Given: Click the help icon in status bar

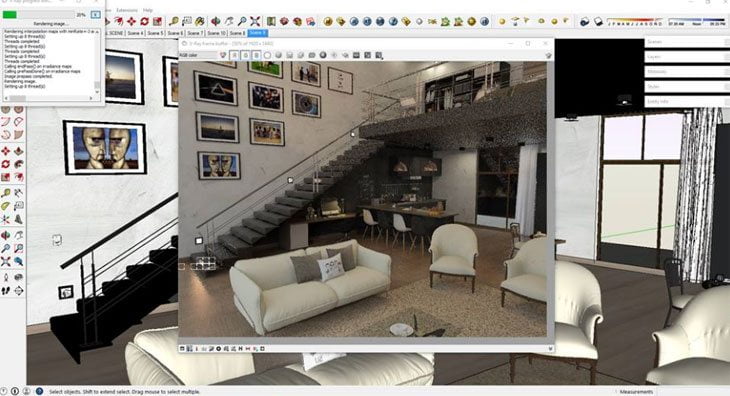Looking at the screenshot, I should tap(40, 391).
